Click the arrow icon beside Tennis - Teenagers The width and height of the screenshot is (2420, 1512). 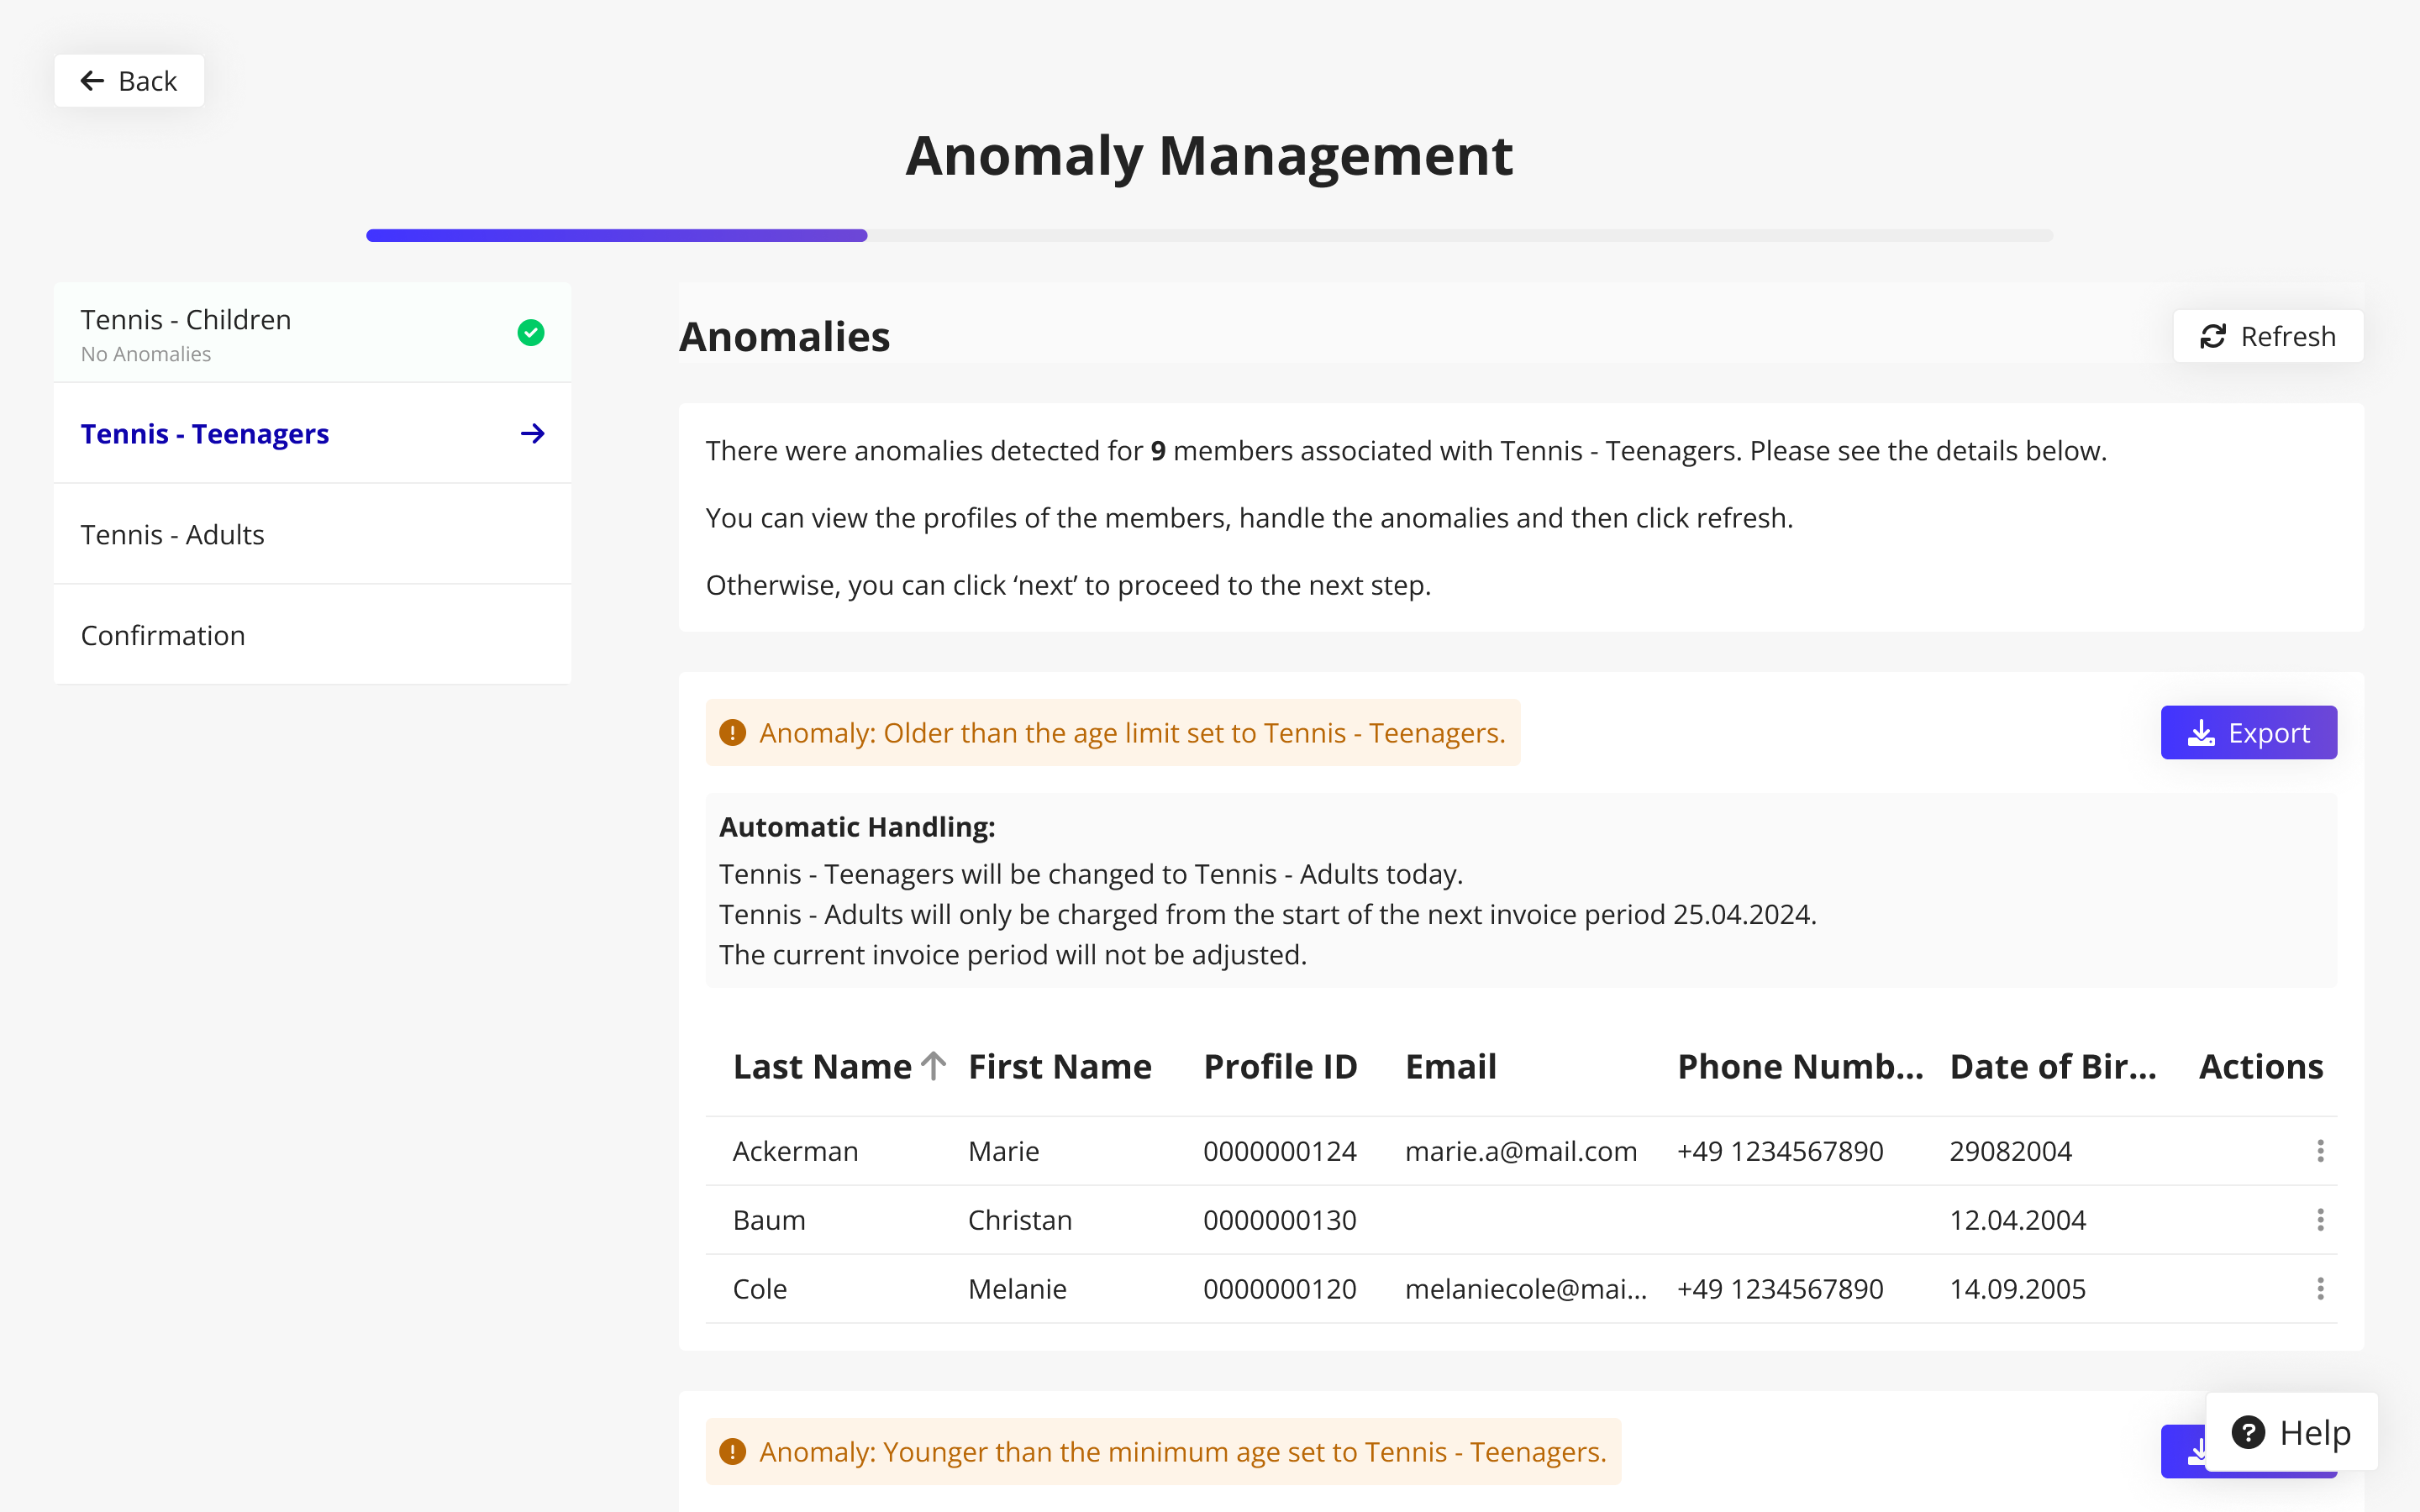pyautogui.click(x=533, y=434)
